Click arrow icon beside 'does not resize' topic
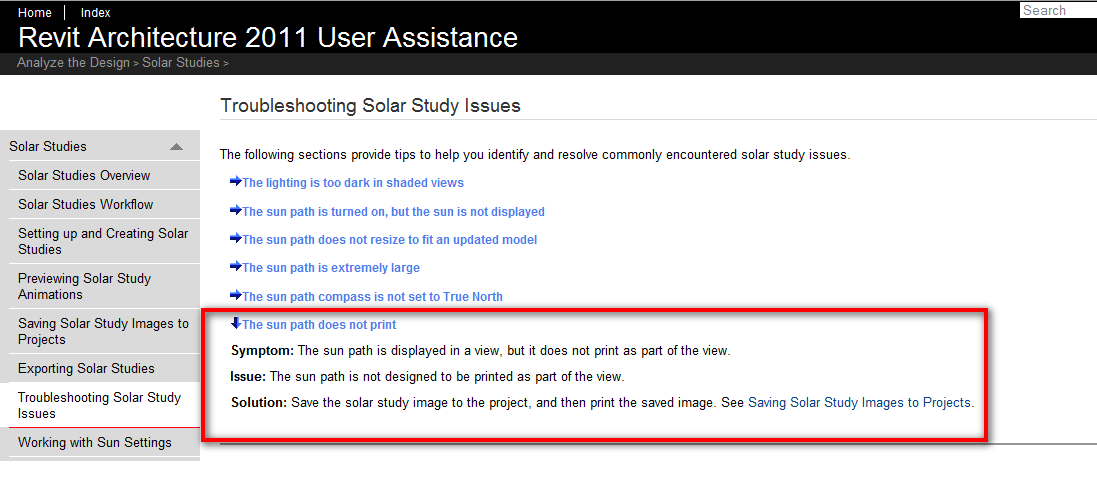The image size is (1097, 496). click(235, 239)
